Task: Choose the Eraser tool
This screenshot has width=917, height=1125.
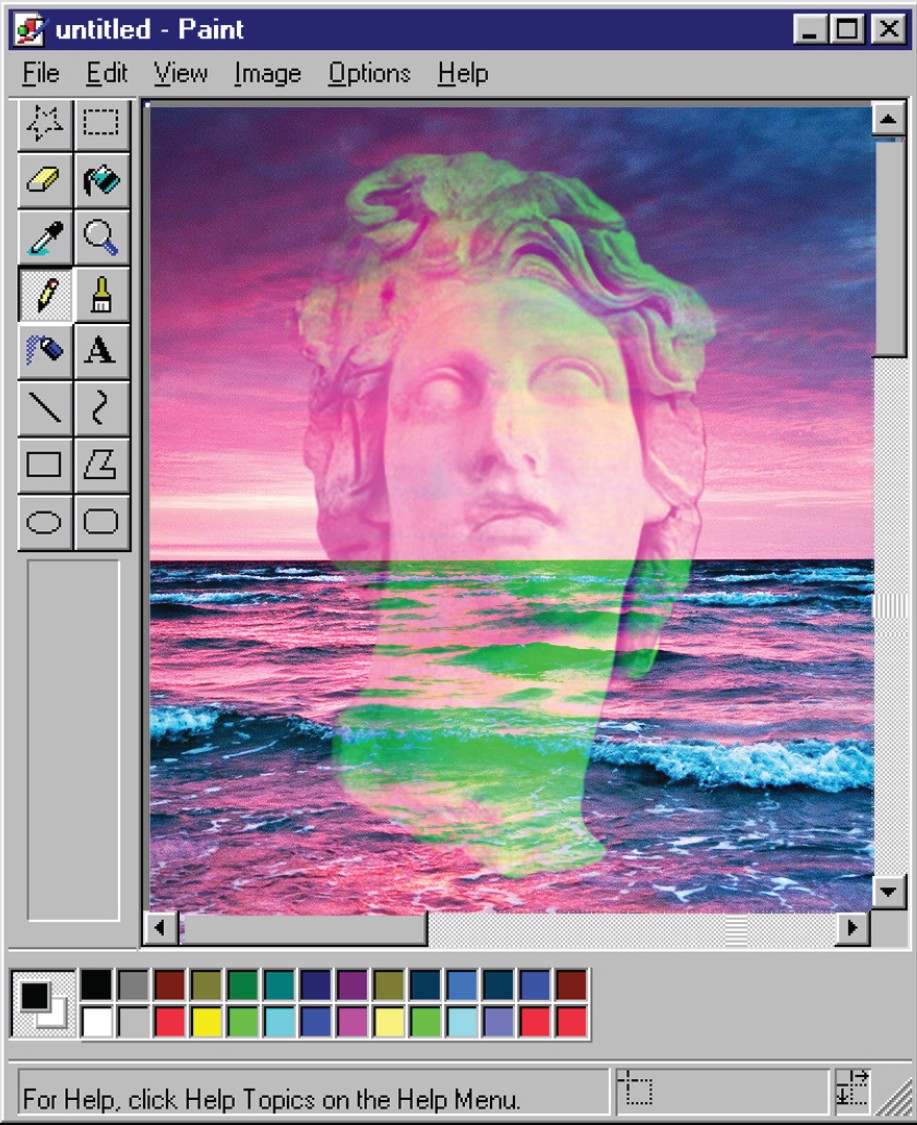Action: point(46,180)
